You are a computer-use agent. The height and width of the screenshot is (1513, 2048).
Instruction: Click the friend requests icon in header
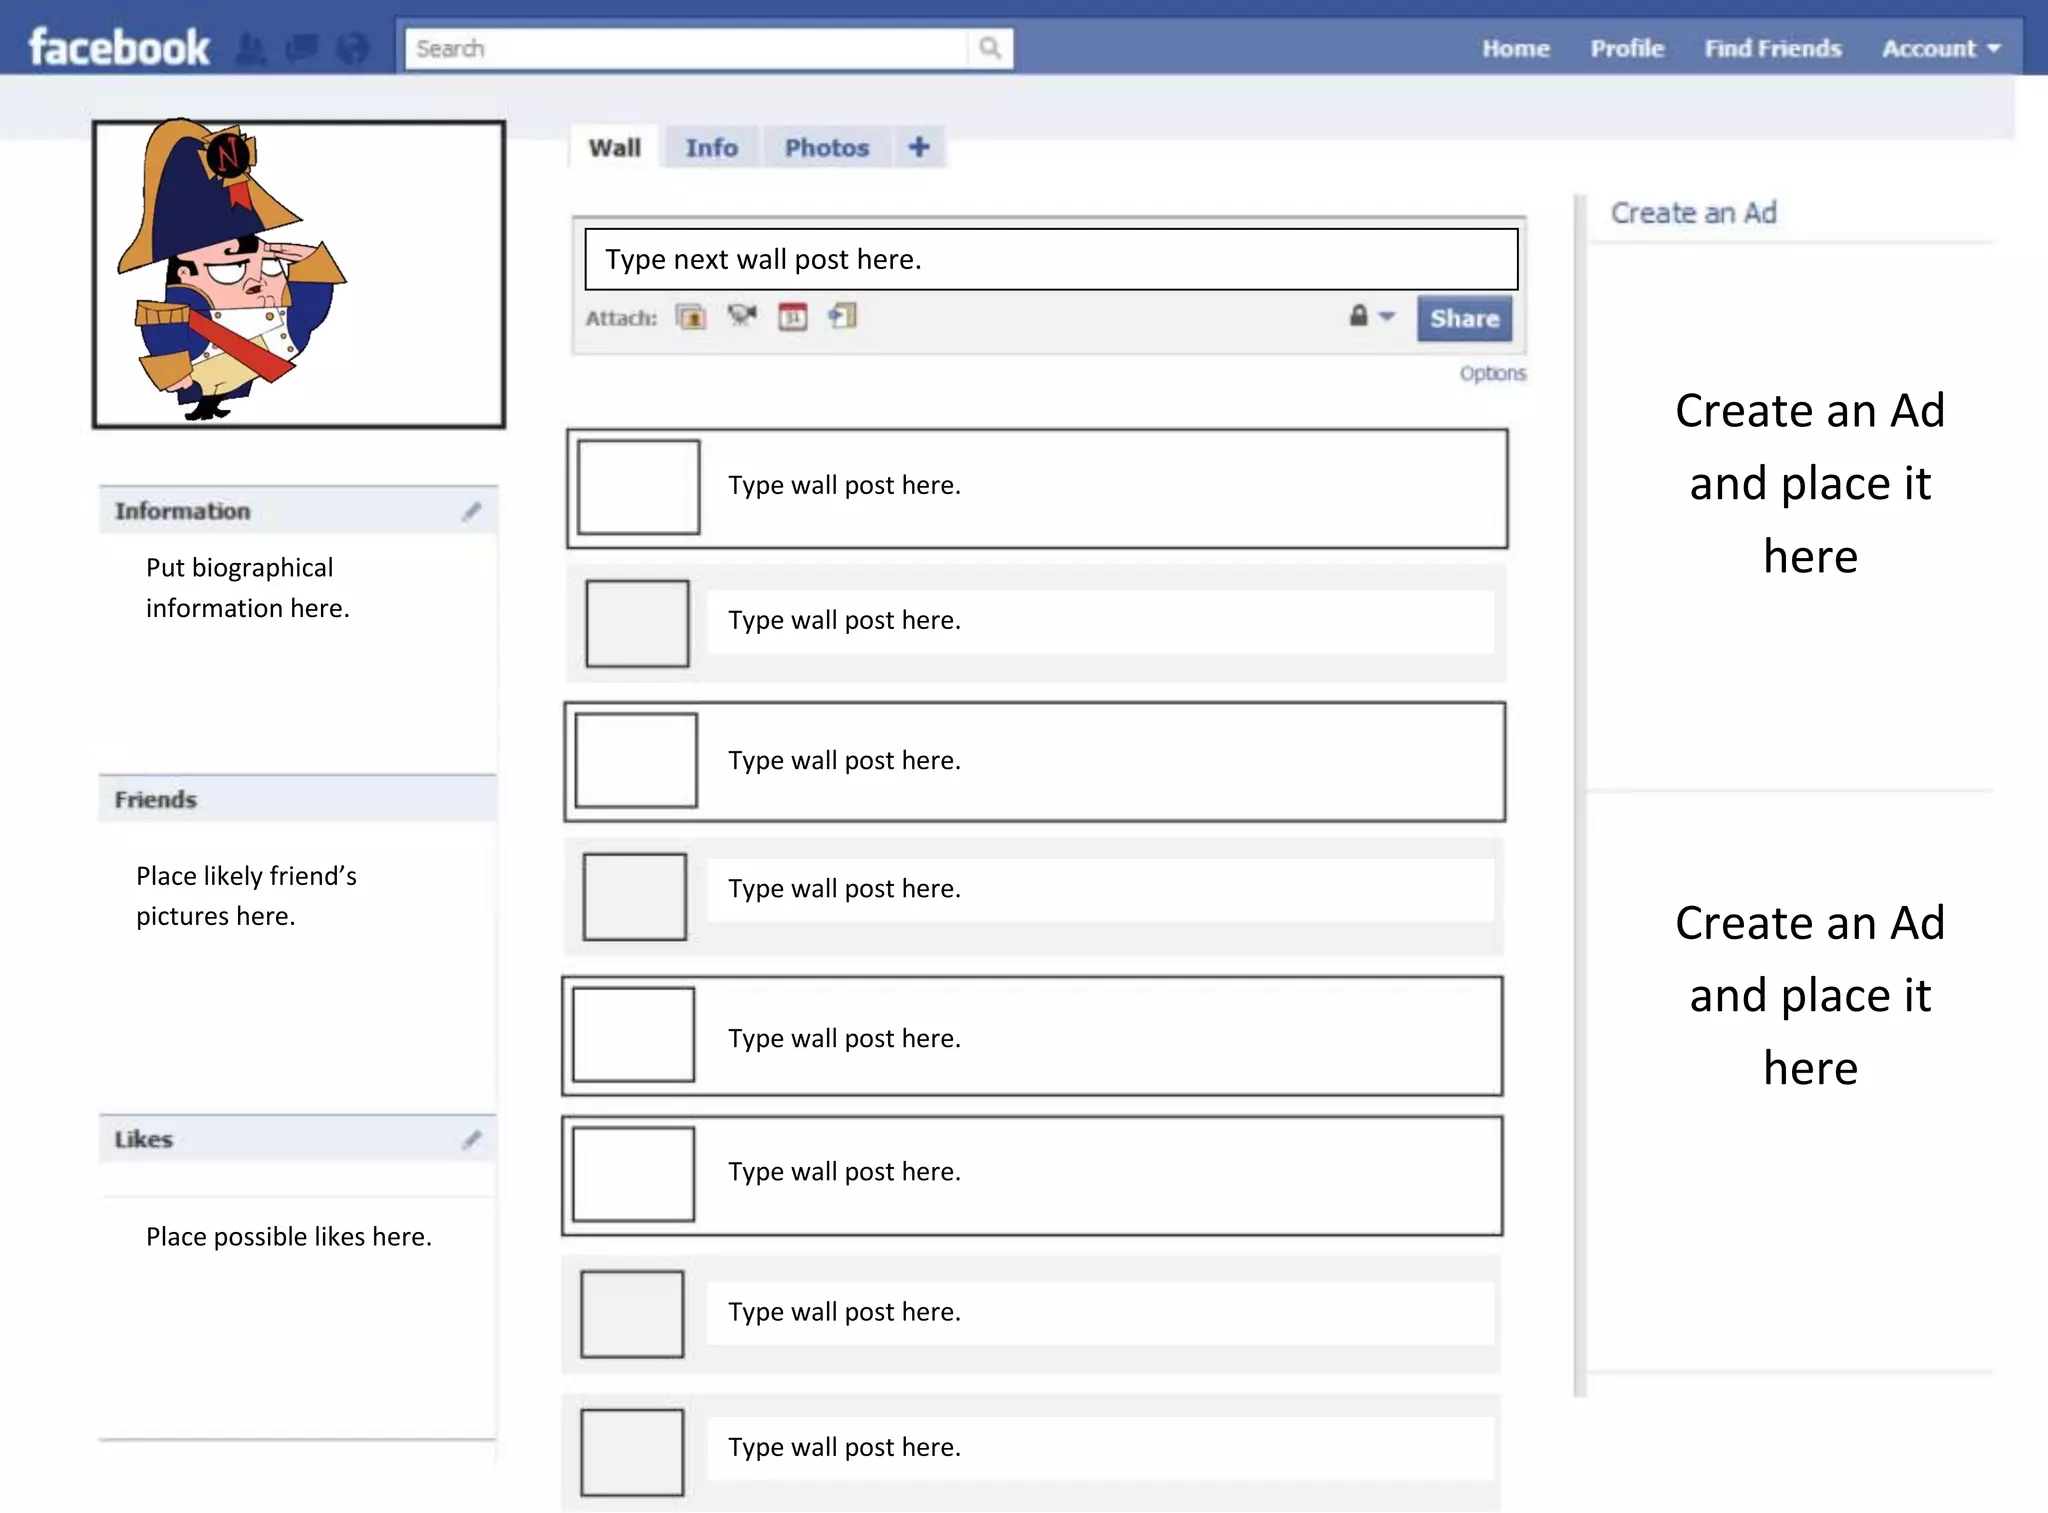(250, 48)
